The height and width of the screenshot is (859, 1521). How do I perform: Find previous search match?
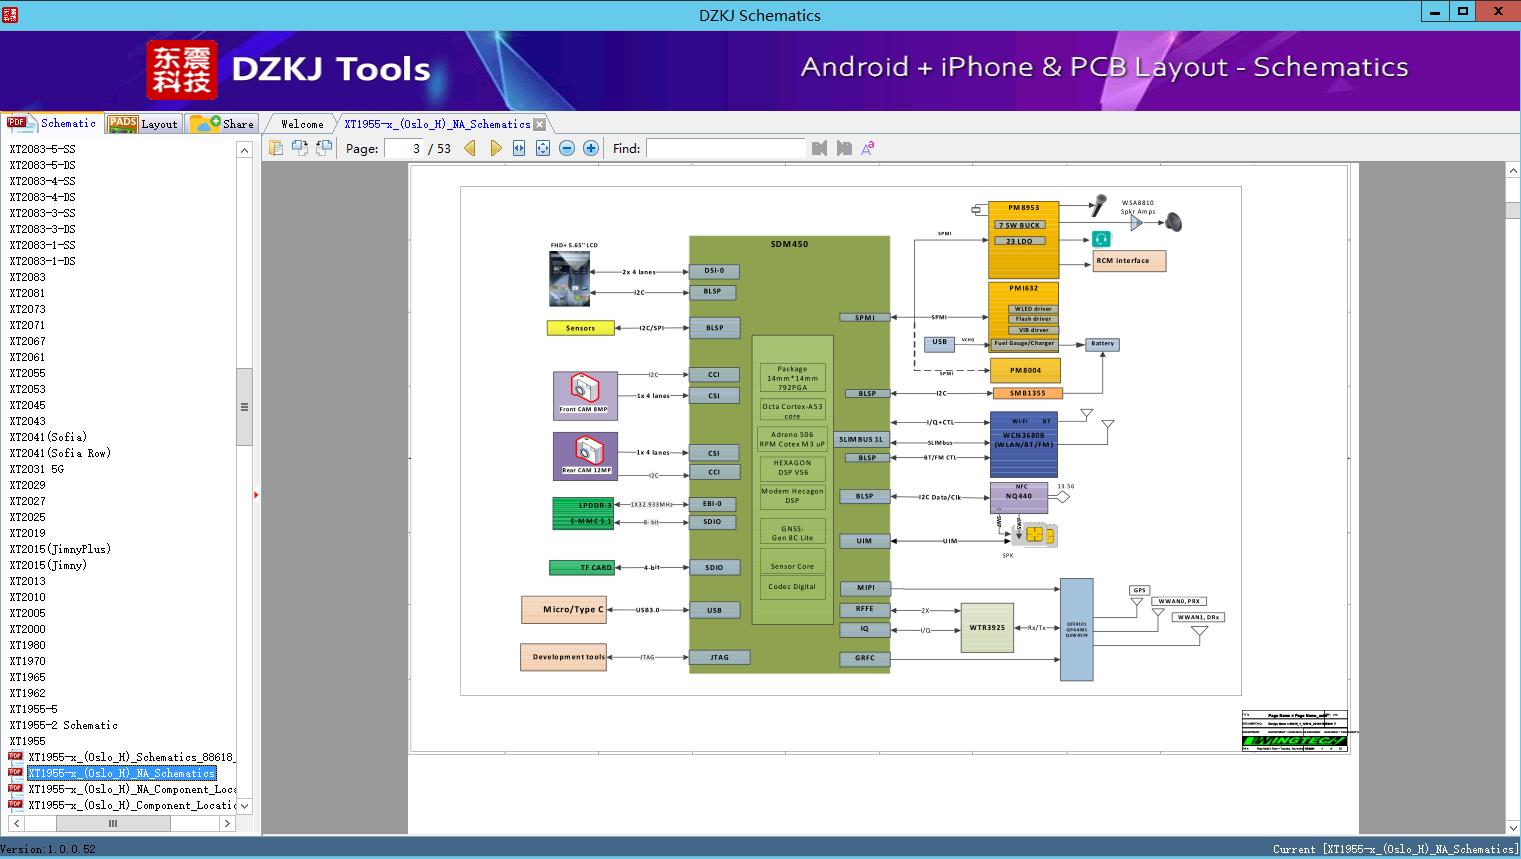(820, 148)
